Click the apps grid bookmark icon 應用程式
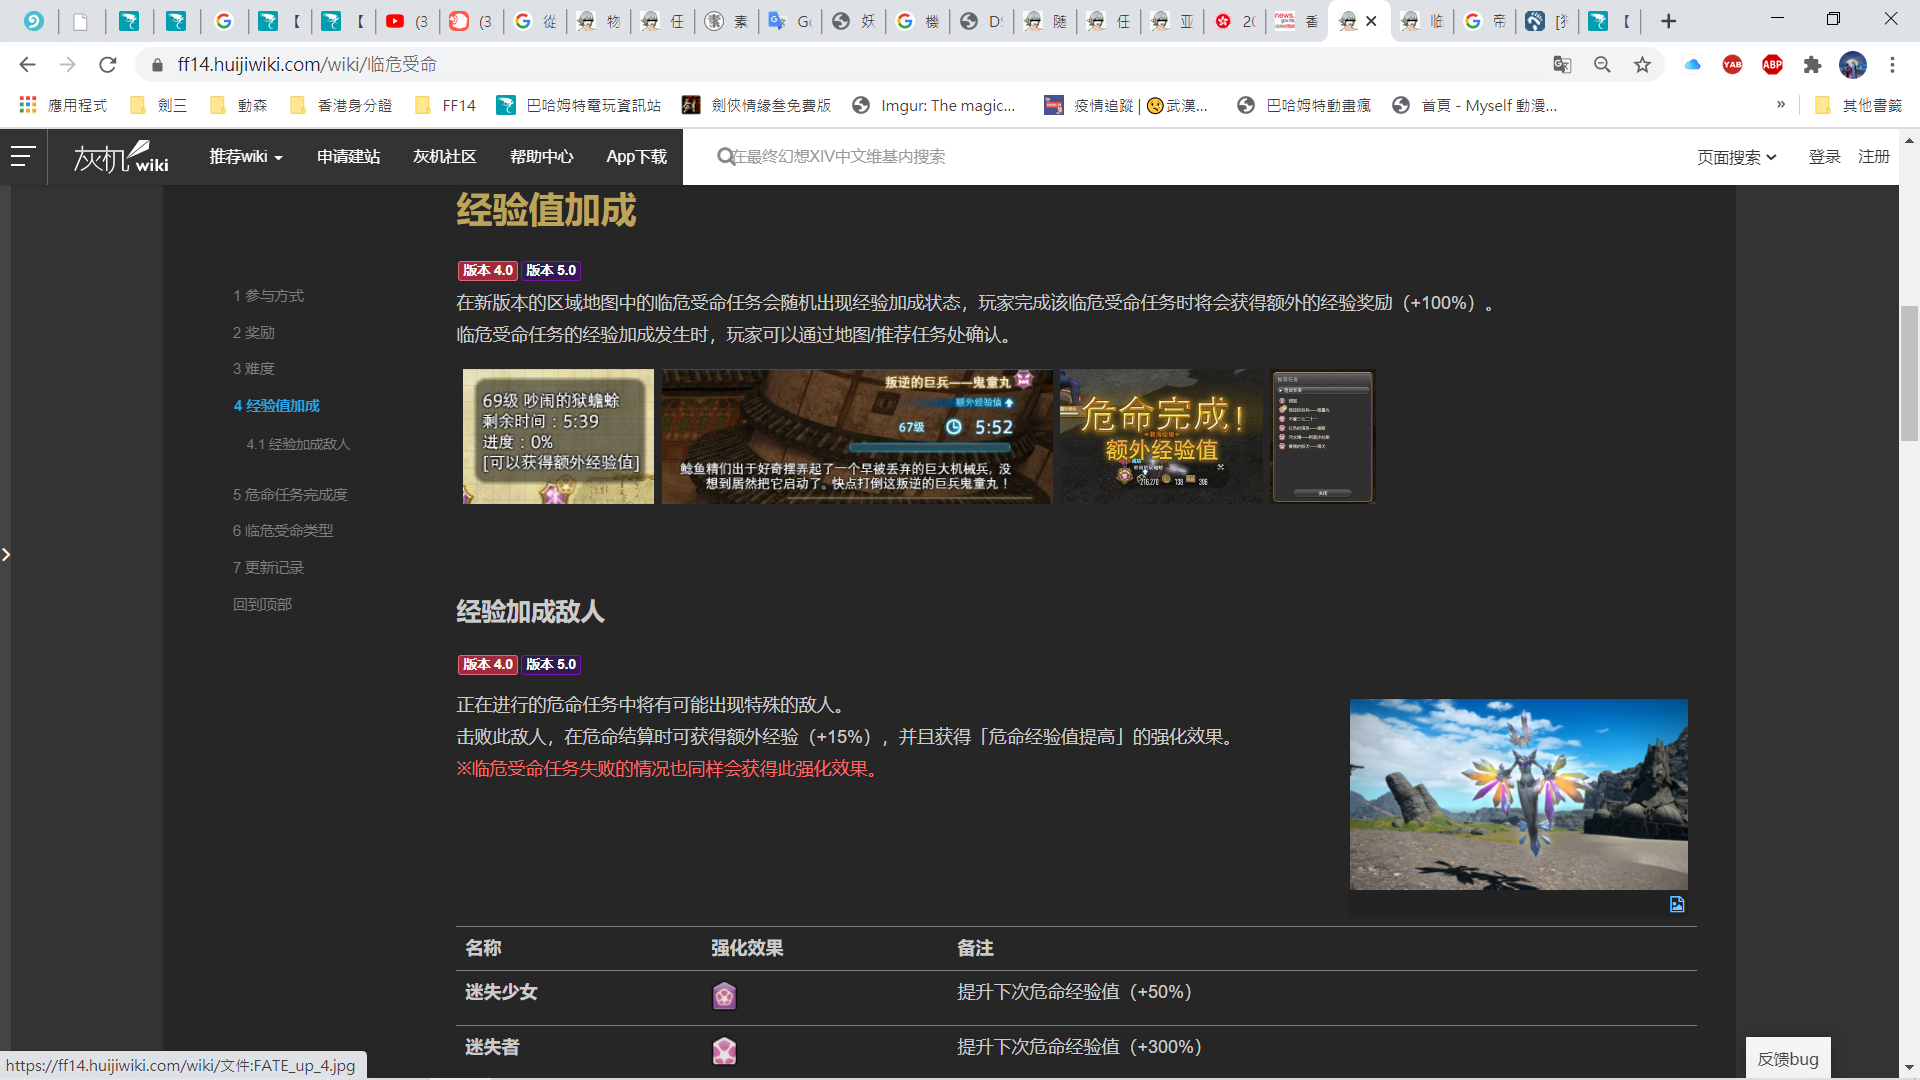Screen dimensions: 1920x1080 62,105
